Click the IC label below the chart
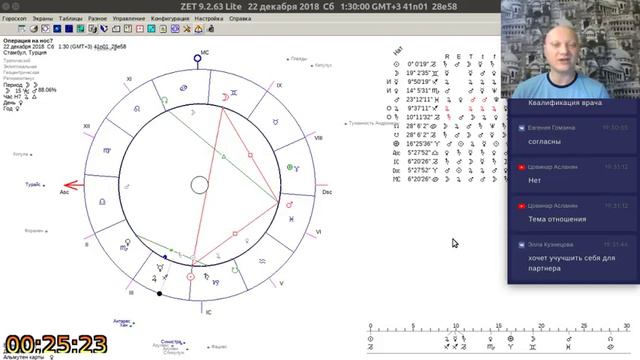Viewport: 640px width, 360px height. click(209, 312)
